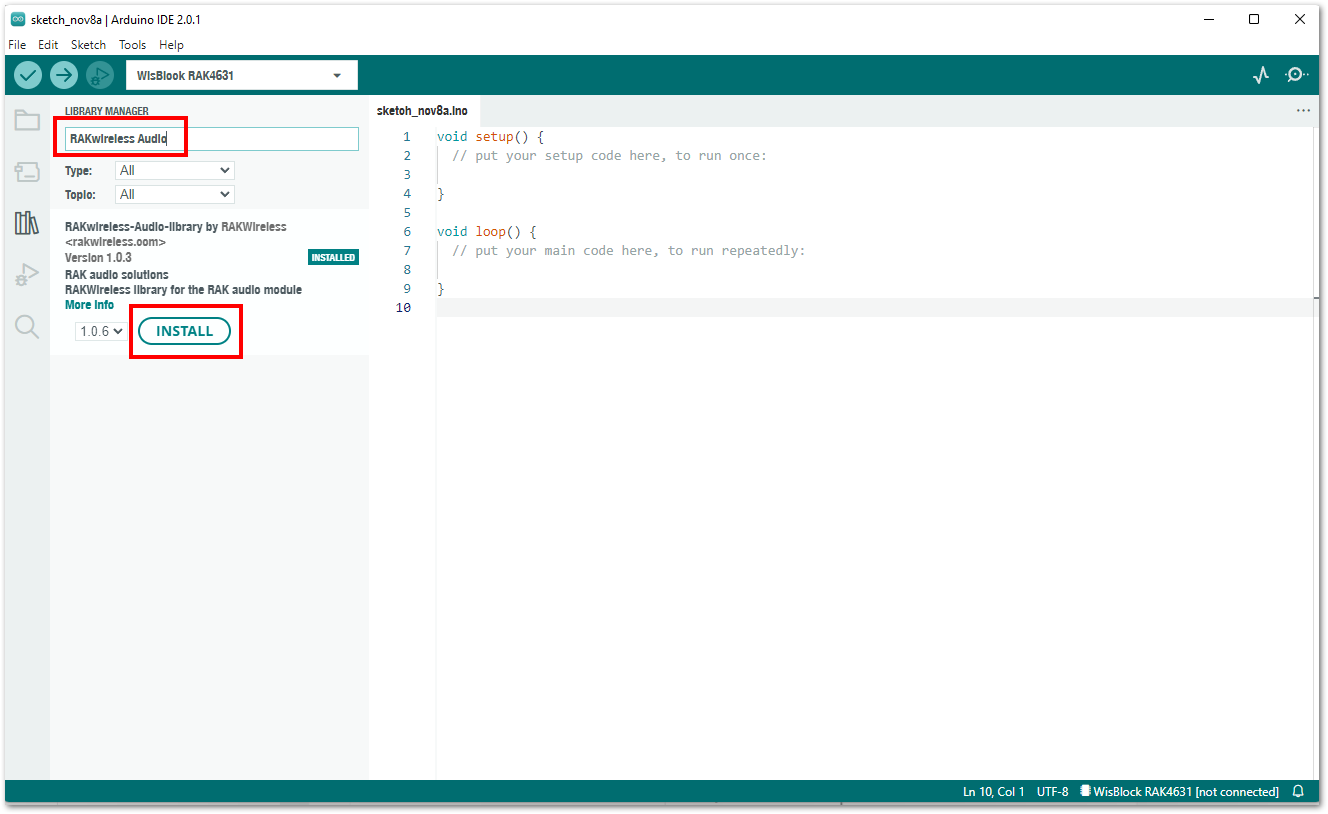Viewport: 1328px width, 814px height.
Task: Open the Search magnifier sidebar icon
Action: point(27,327)
